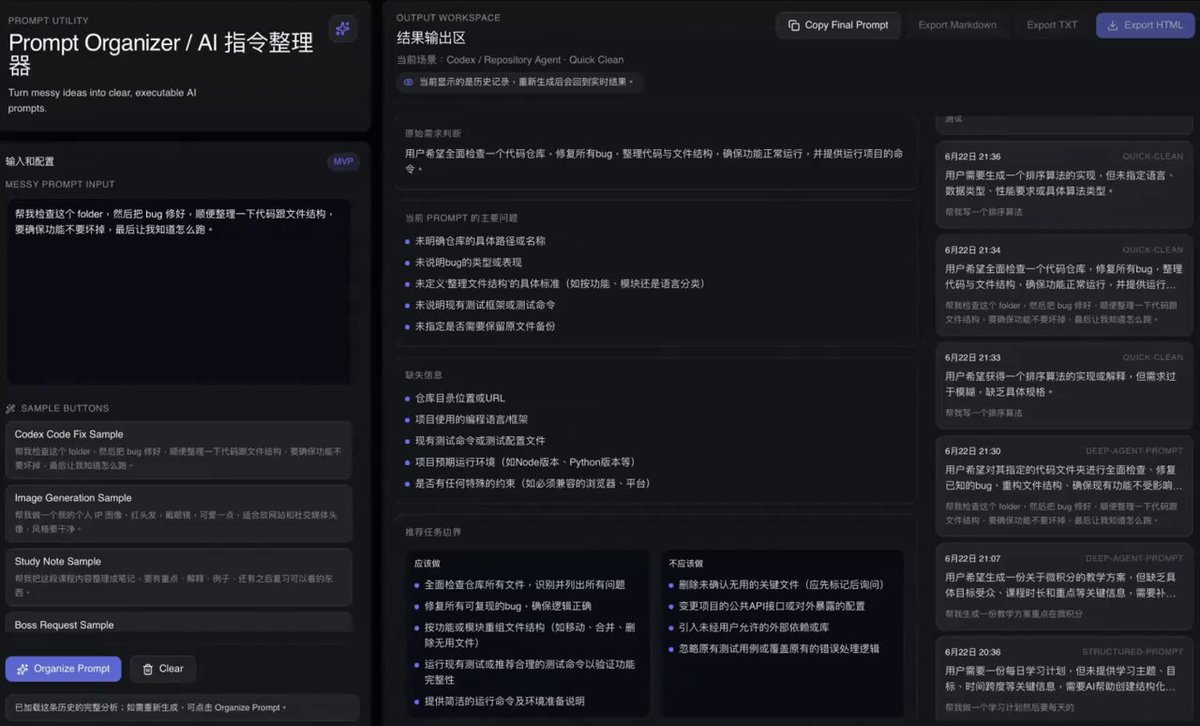Click the text '提供简洁的运行命令及环境准备说明'
This screenshot has height=726, width=1200.
pyautogui.click(x=505, y=701)
